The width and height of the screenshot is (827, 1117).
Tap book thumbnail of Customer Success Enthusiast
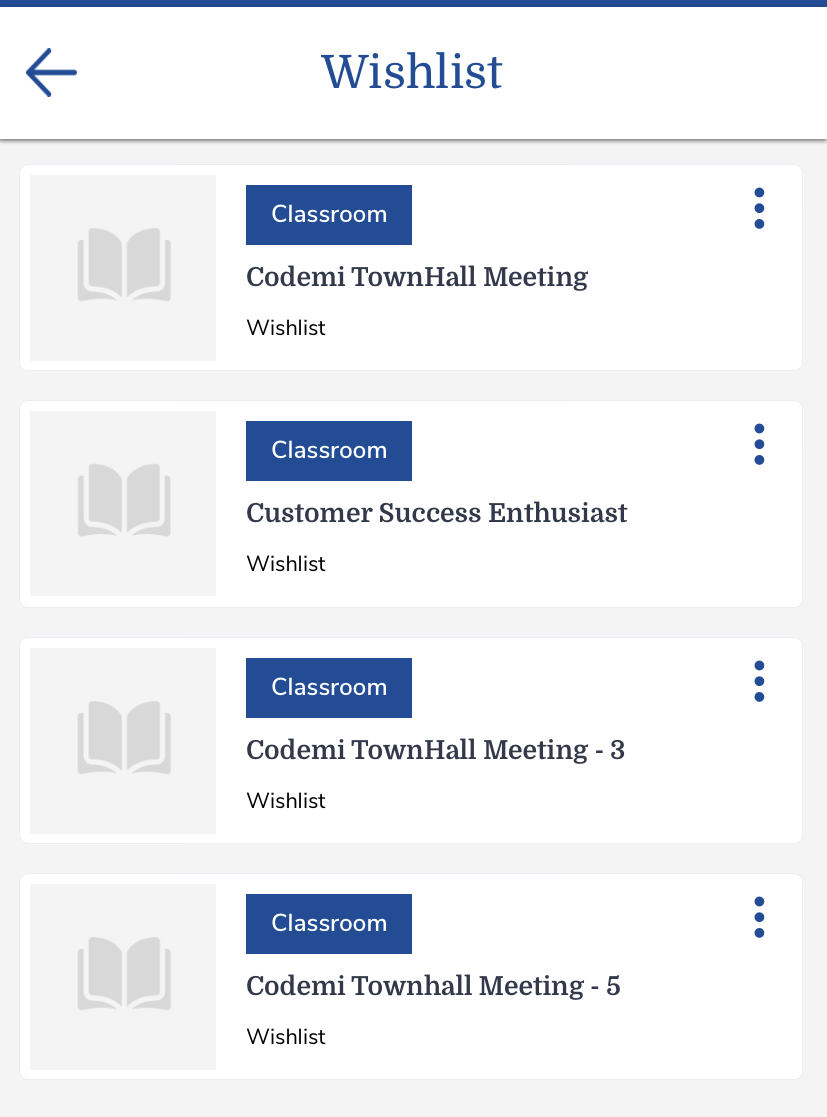pyautogui.click(x=123, y=503)
